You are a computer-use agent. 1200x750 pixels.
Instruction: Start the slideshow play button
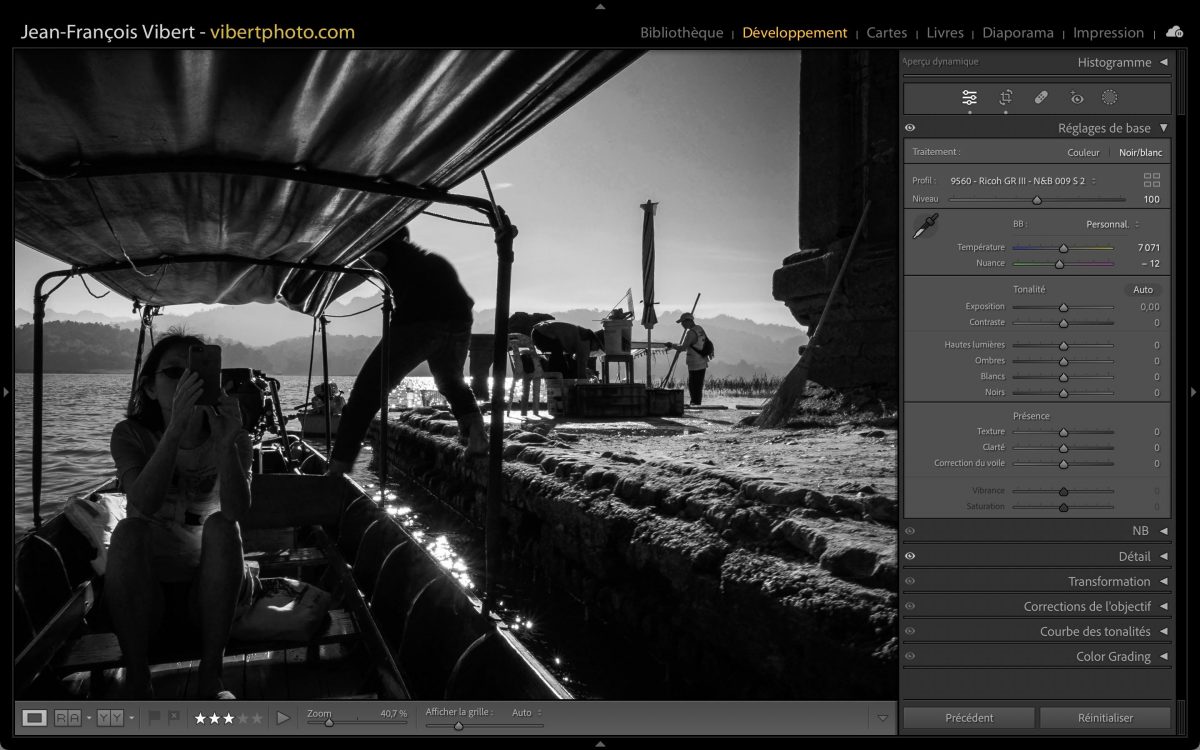(283, 717)
